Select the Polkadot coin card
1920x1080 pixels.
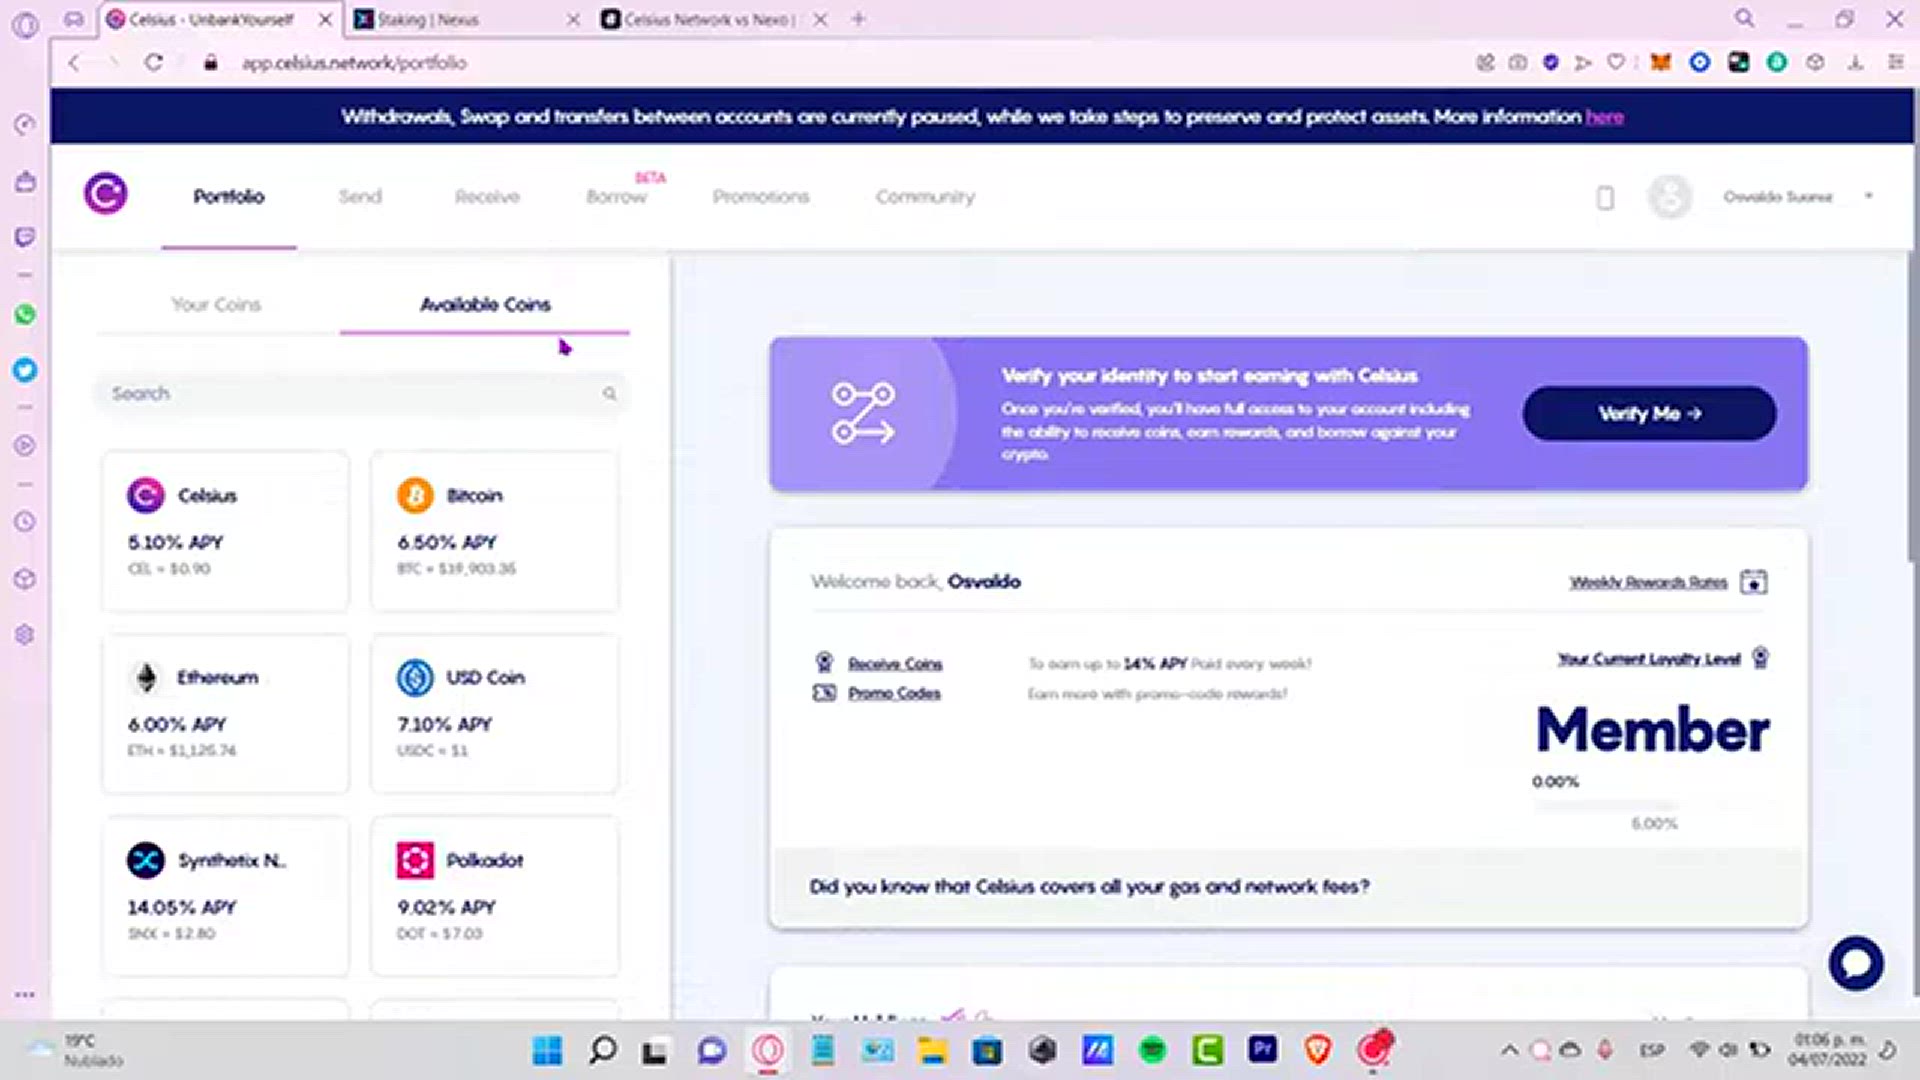tap(495, 896)
